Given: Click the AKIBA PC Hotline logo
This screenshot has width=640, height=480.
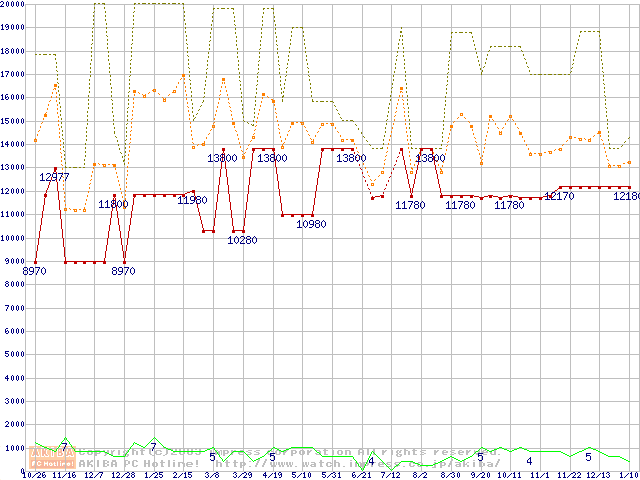Looking at the screenshot, I should tap(53, 458).
